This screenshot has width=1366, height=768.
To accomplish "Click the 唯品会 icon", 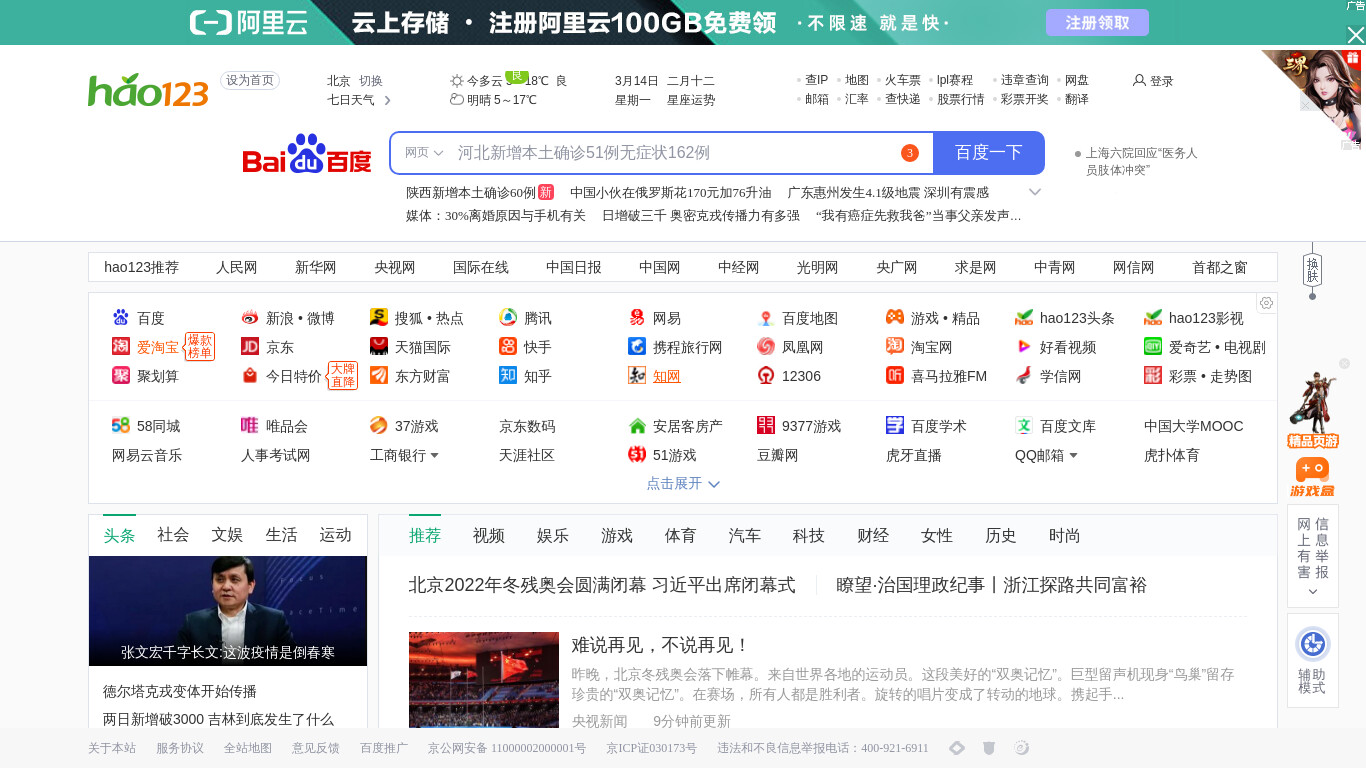I will (250, 426).
